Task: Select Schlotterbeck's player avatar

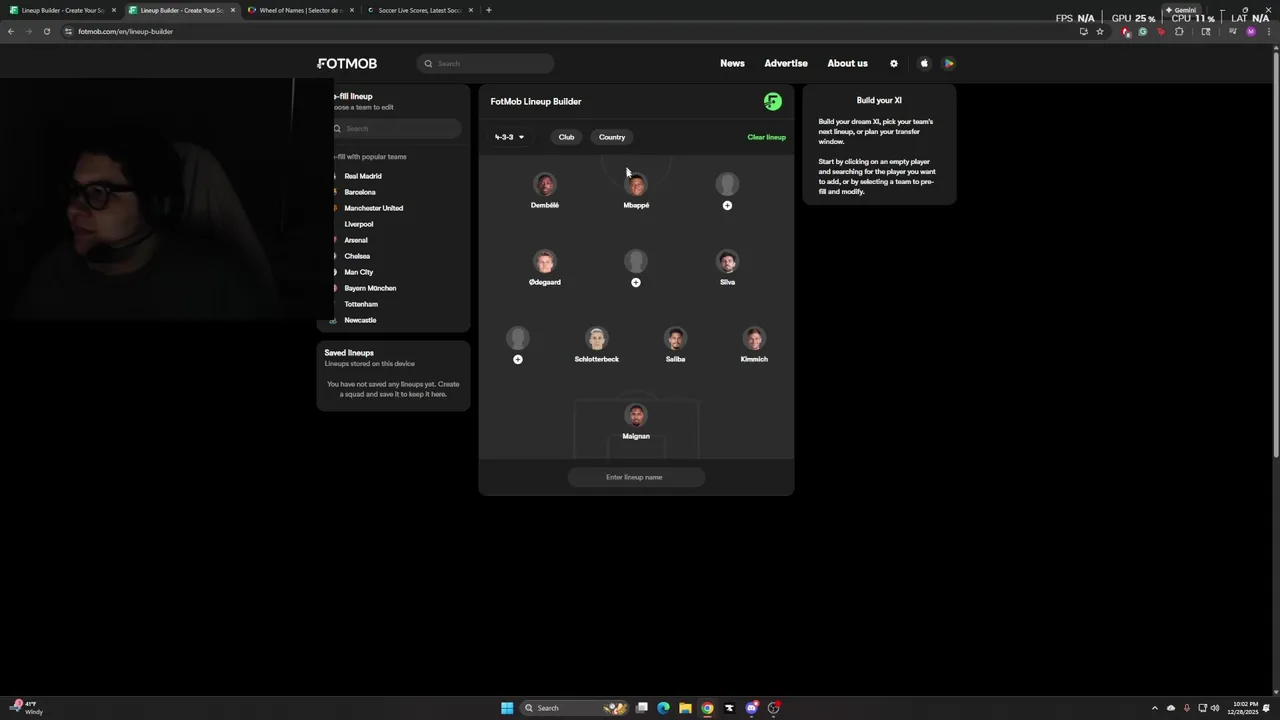Action: click(x=597, y=338)
